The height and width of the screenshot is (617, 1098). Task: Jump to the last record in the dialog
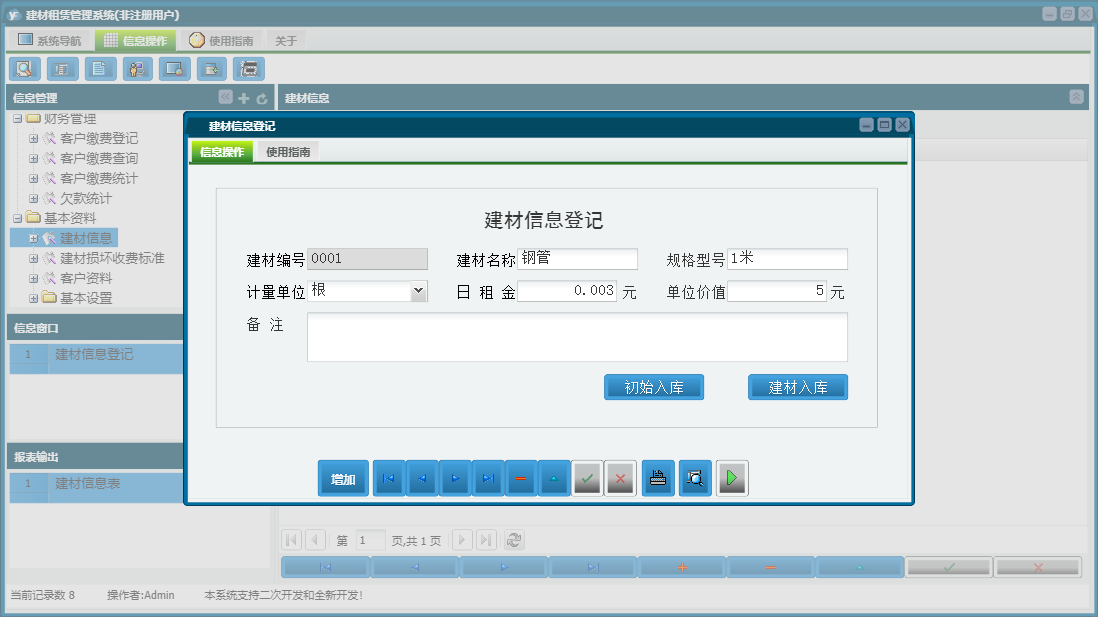point(488,478)
